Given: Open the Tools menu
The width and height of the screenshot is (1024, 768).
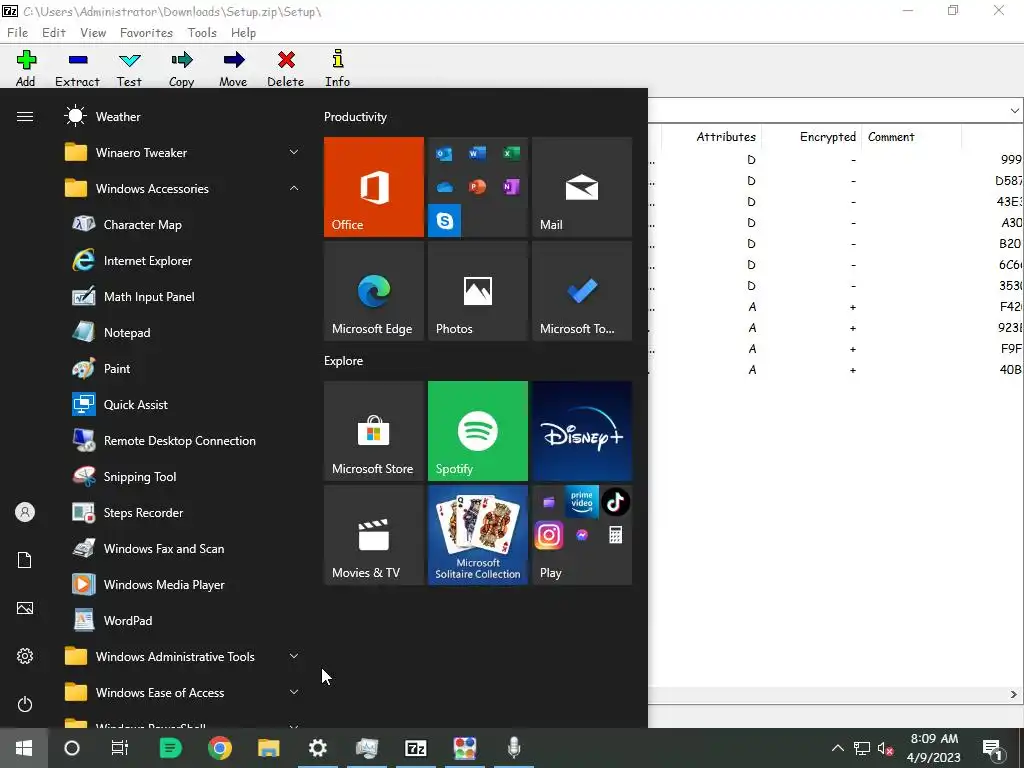Looking at the screenshot, I should click(202, 33).
